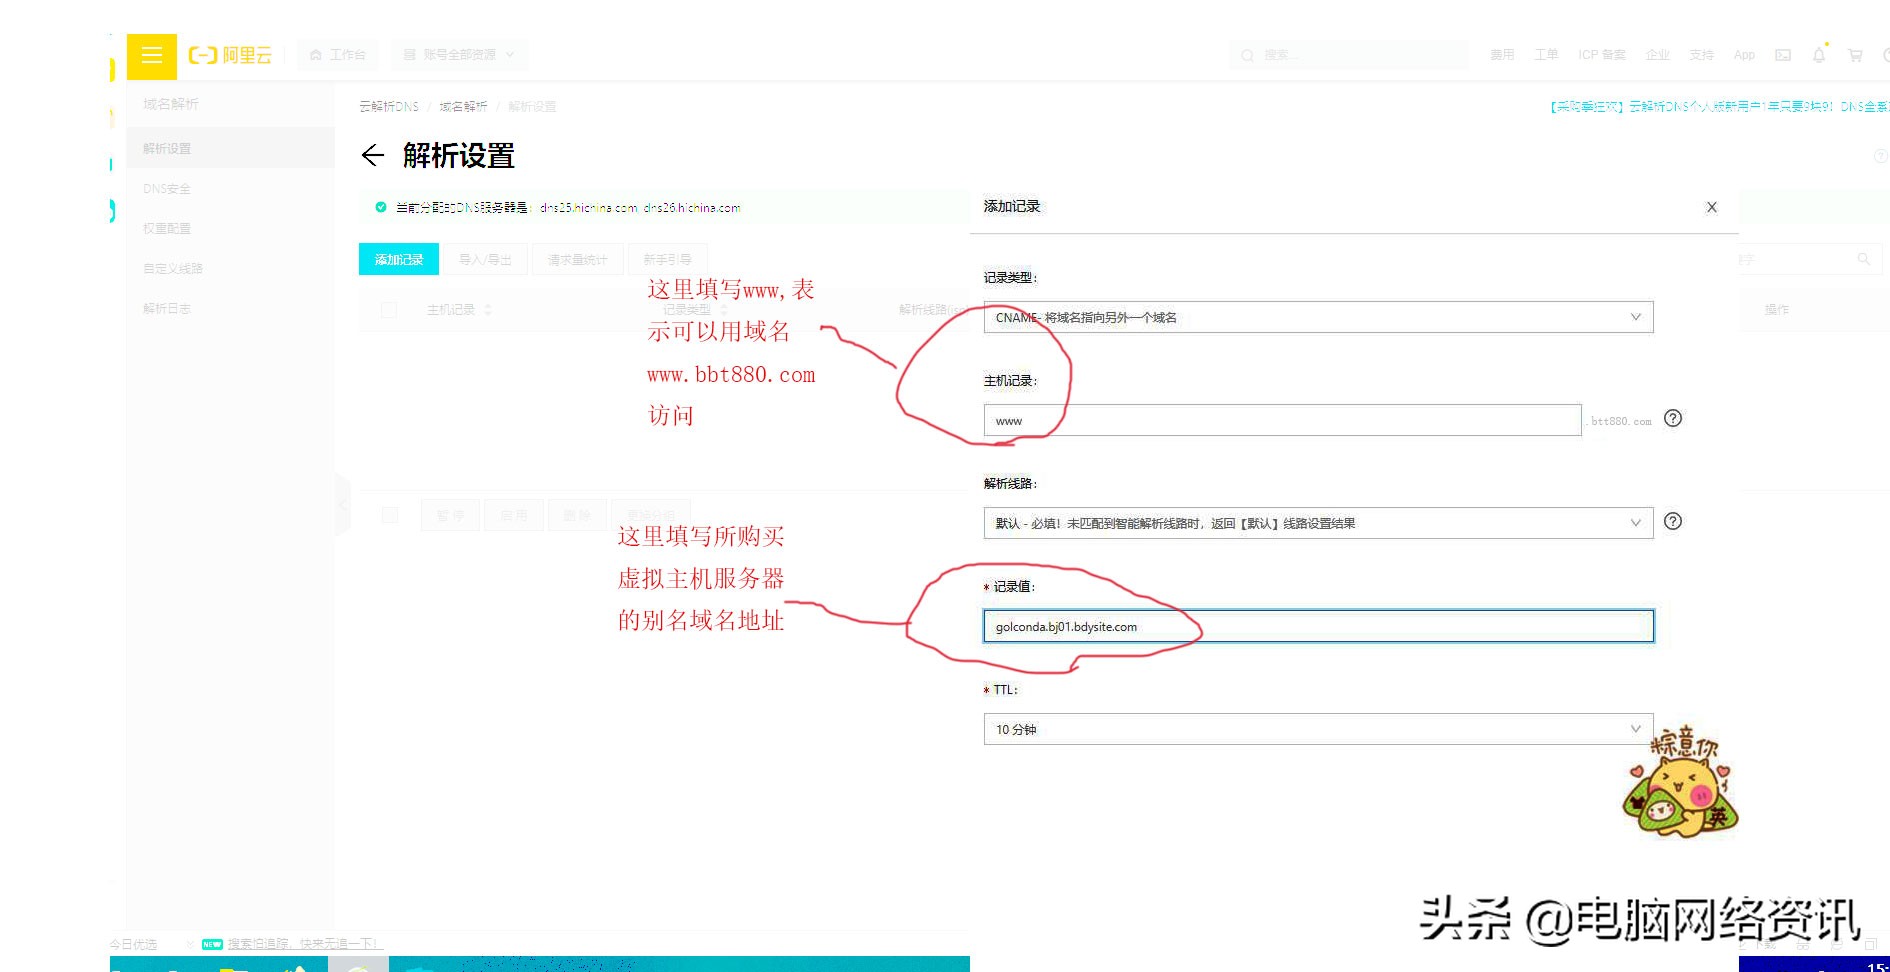1890x972 pixels.
Task: Click the Alibaba Cloud logo
Action: tap(228, 55)
